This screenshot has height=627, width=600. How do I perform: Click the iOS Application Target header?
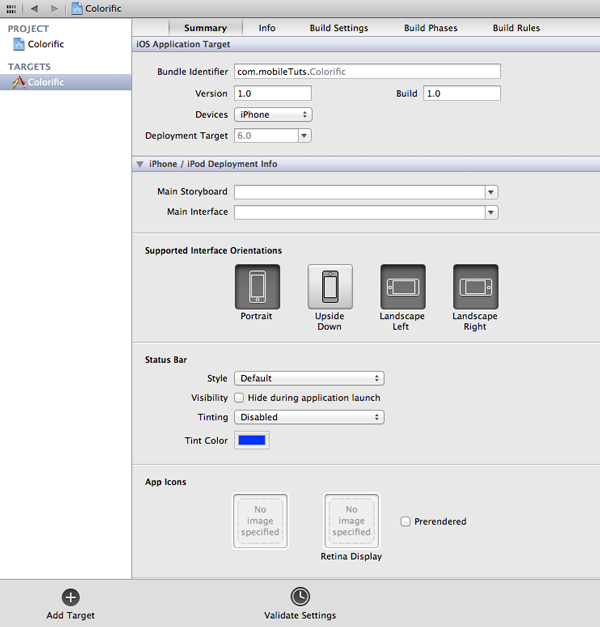[x=183, y=44]
